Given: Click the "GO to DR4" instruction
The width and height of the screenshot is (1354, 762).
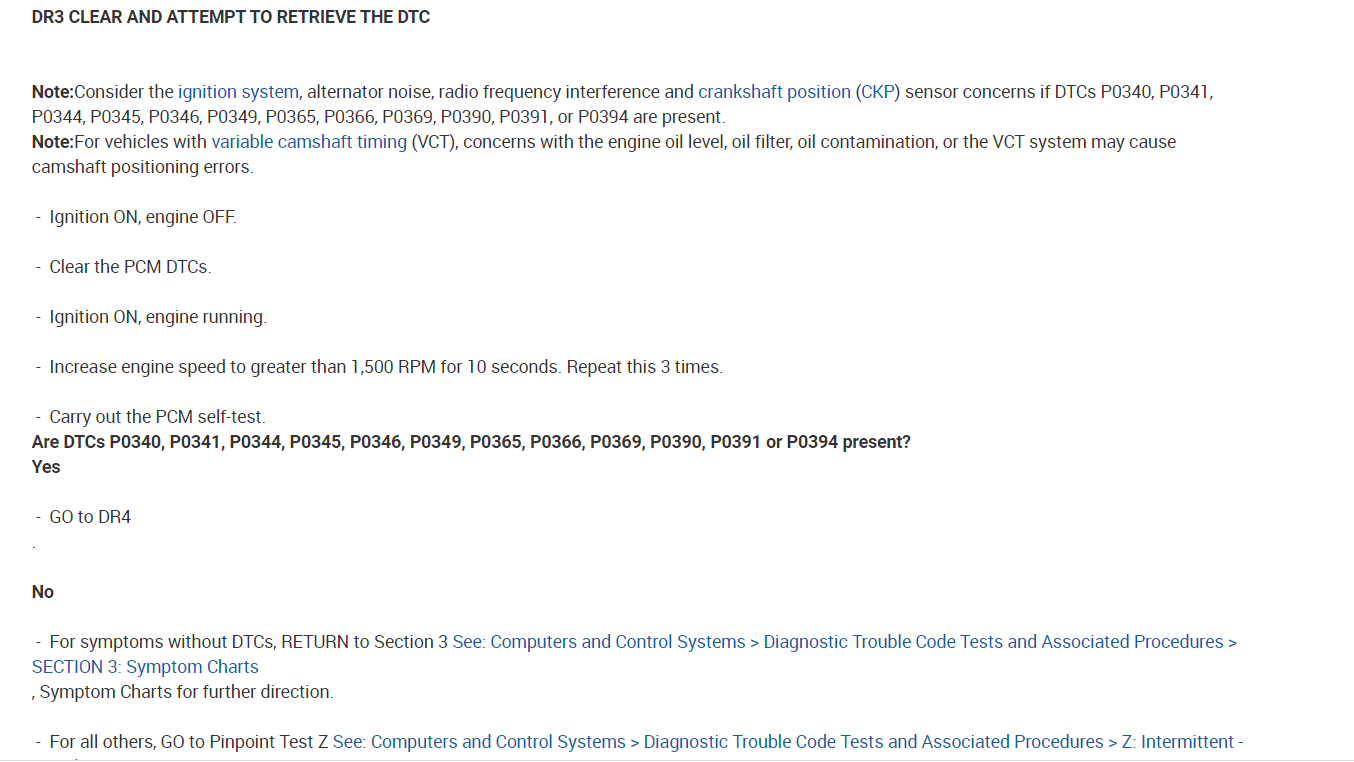Looking at the screenshot, I should 90,517.
